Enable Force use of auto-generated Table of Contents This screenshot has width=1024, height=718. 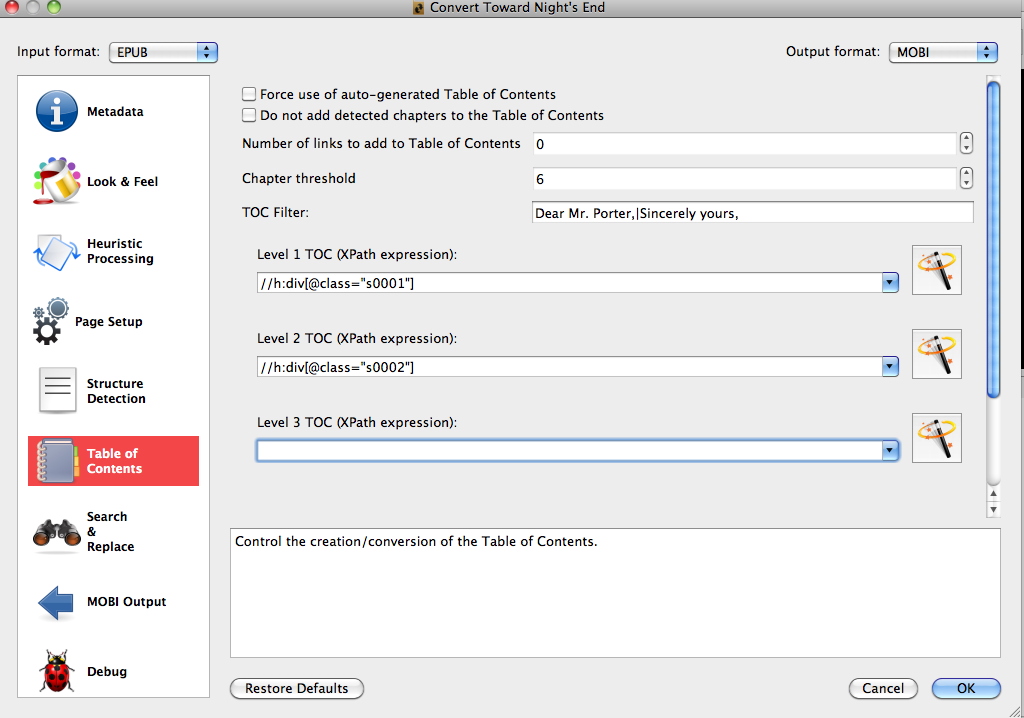[x=249, y=94]
